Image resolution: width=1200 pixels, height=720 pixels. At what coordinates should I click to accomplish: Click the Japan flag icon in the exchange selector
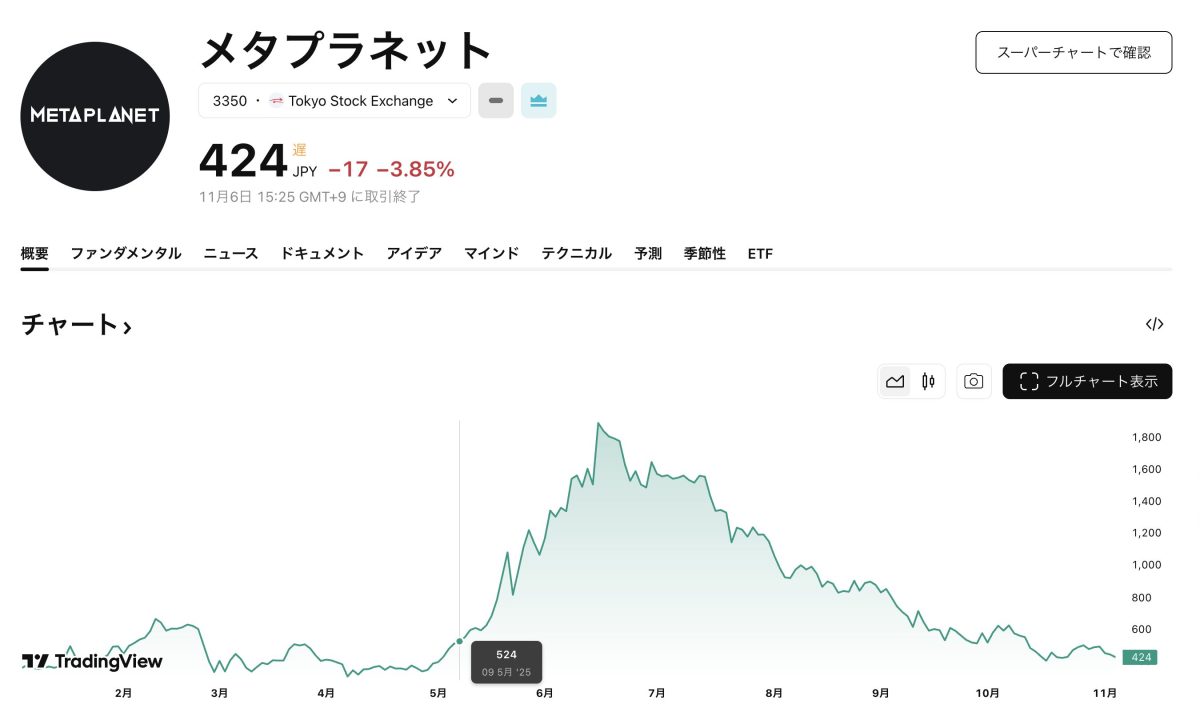[277, 101]
